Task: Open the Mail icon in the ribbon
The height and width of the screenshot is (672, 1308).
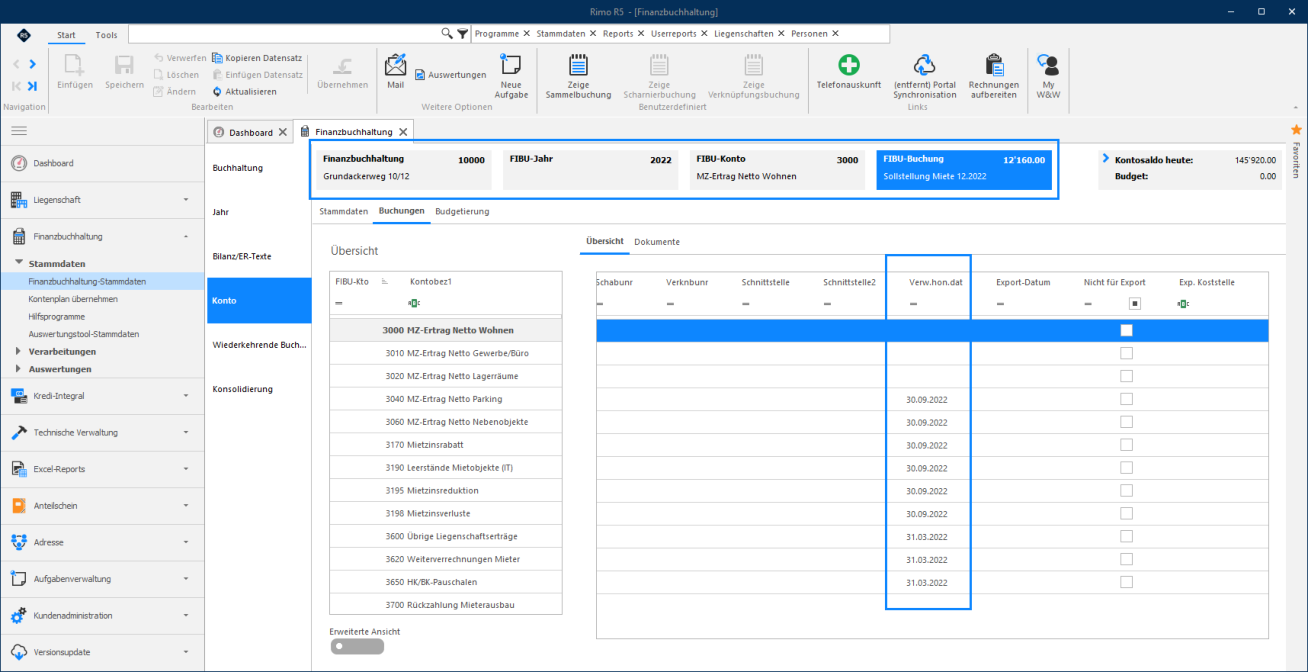Action: [x=396, y=71]
